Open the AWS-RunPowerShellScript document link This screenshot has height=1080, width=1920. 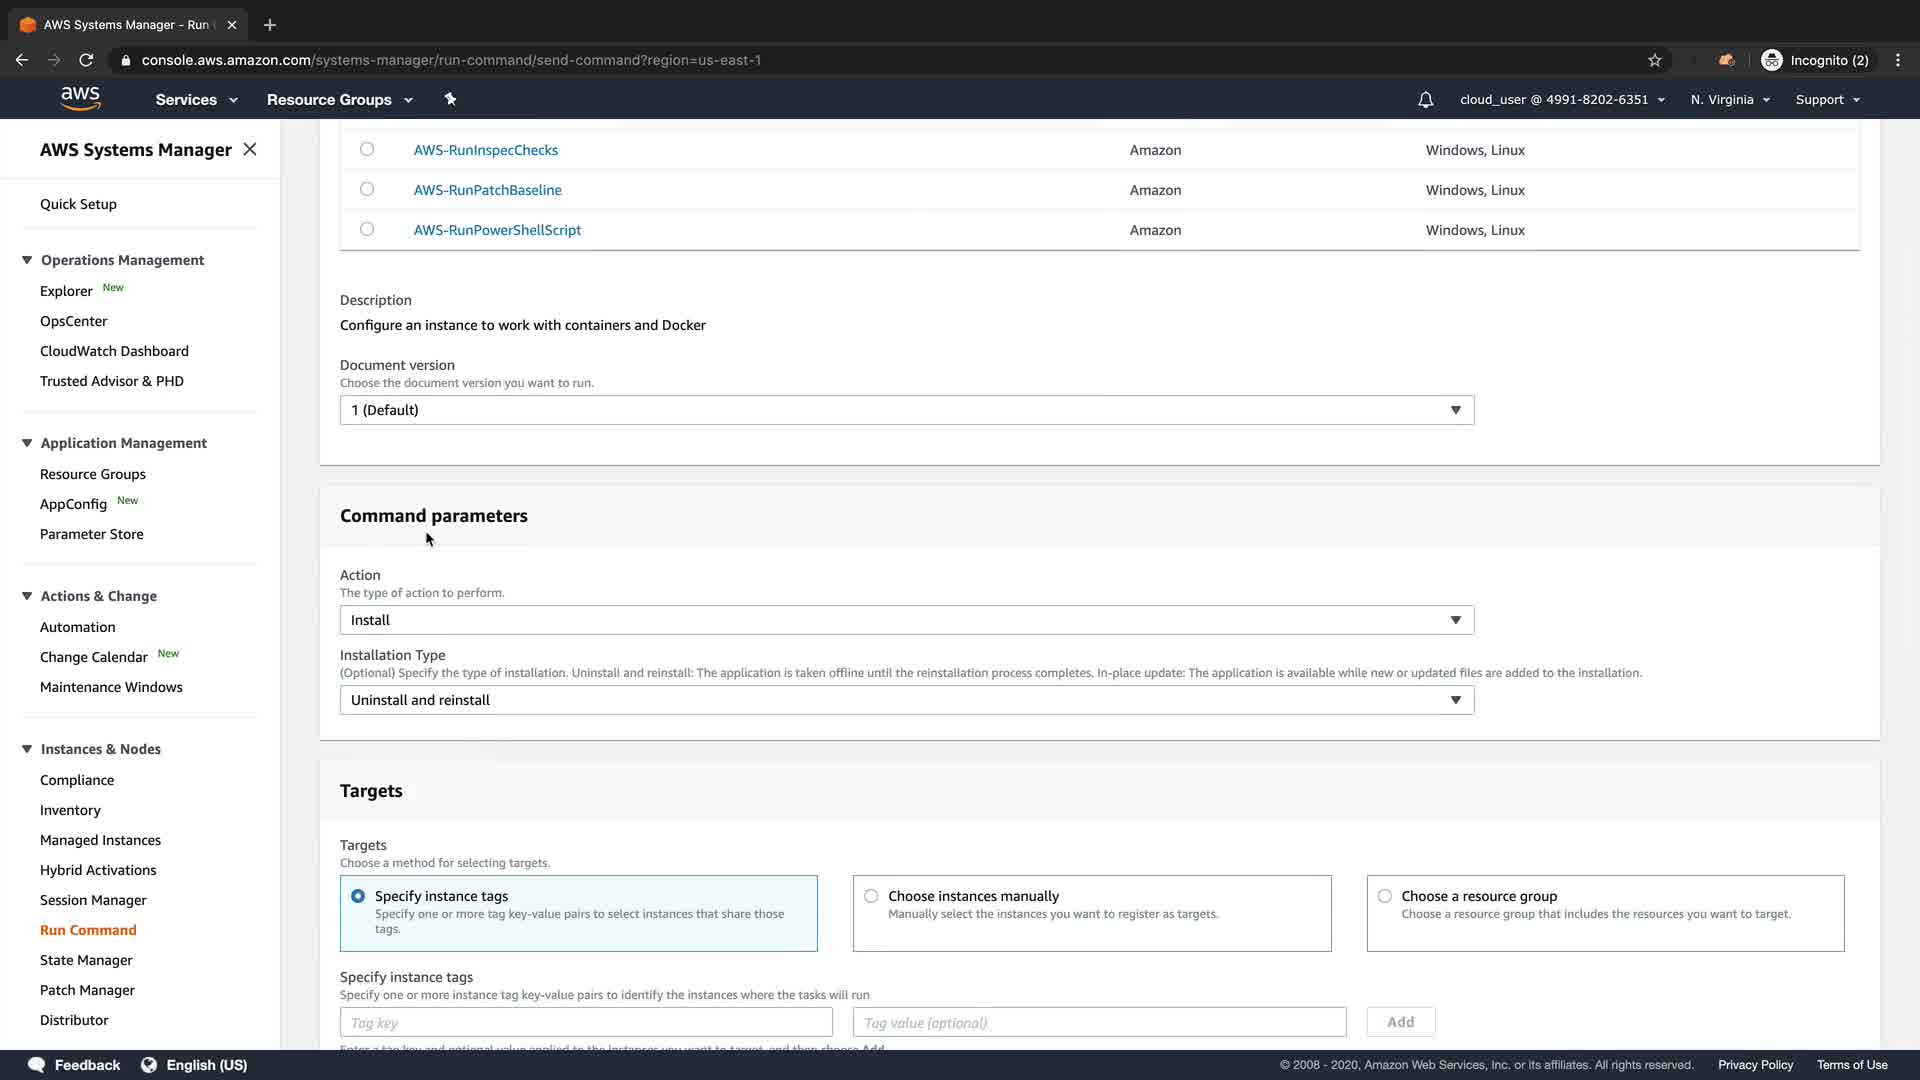pos(497,230)
